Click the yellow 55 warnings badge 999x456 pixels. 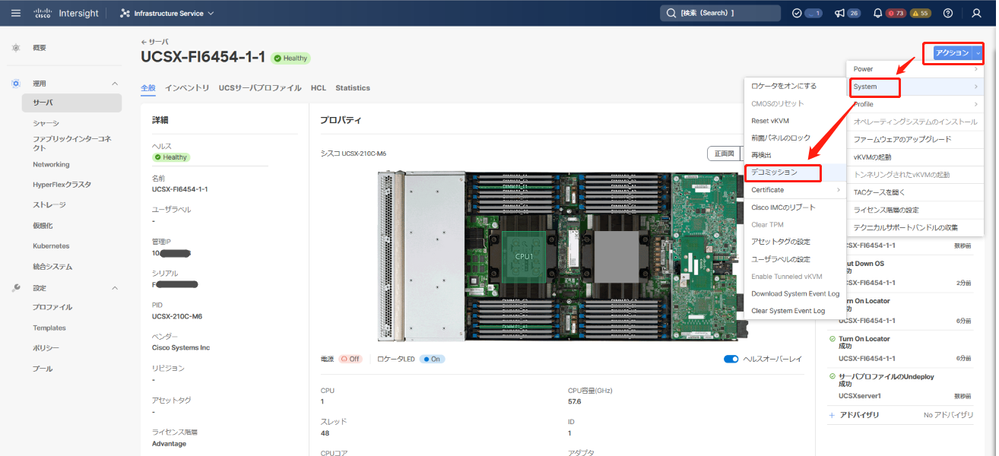920,13
